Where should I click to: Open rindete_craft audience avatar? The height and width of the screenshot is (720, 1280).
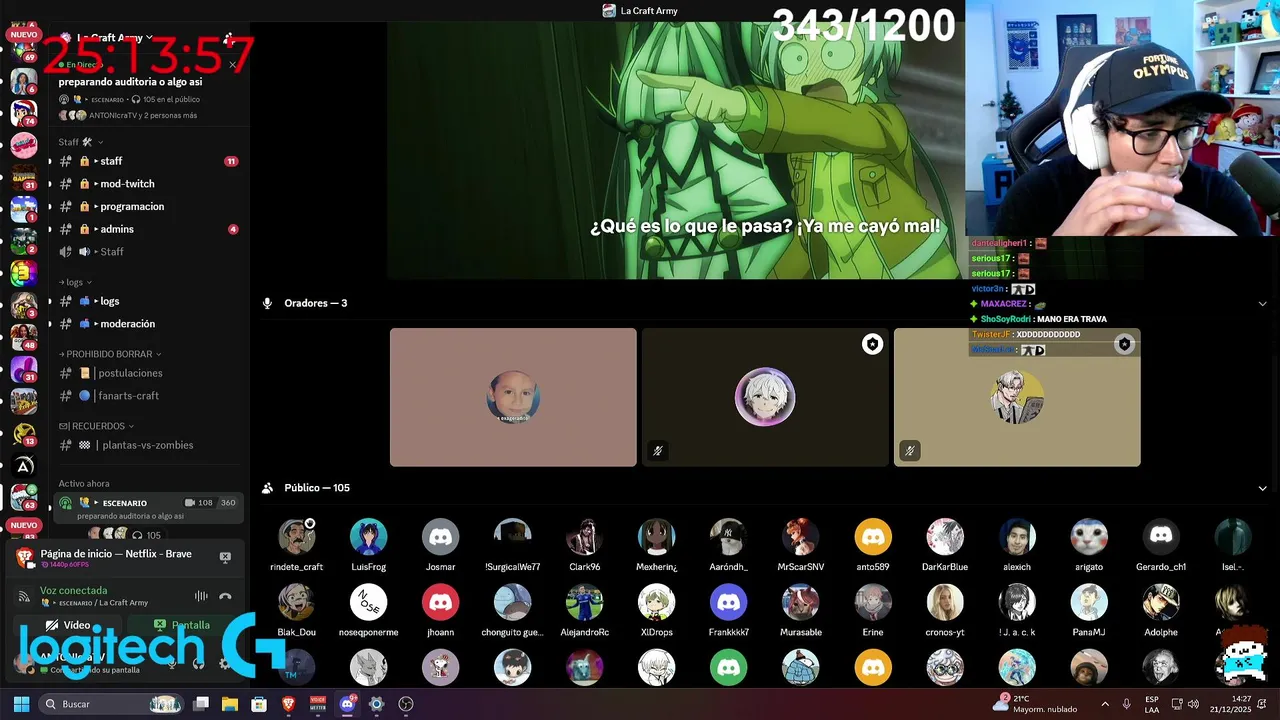click(296, 537)
